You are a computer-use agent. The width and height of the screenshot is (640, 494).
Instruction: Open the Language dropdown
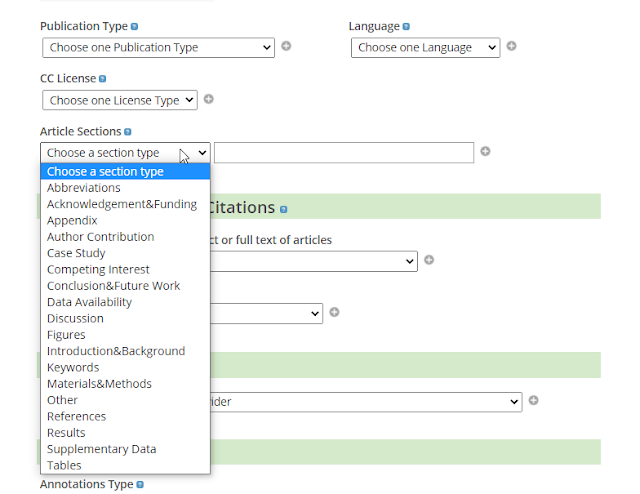425,48
